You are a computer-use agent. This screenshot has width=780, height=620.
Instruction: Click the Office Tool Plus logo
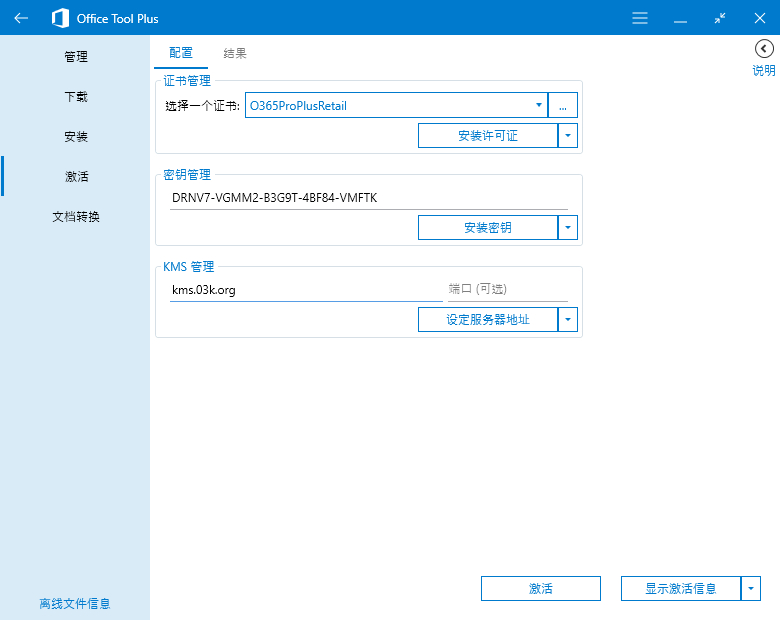click(x=61, y=18)
